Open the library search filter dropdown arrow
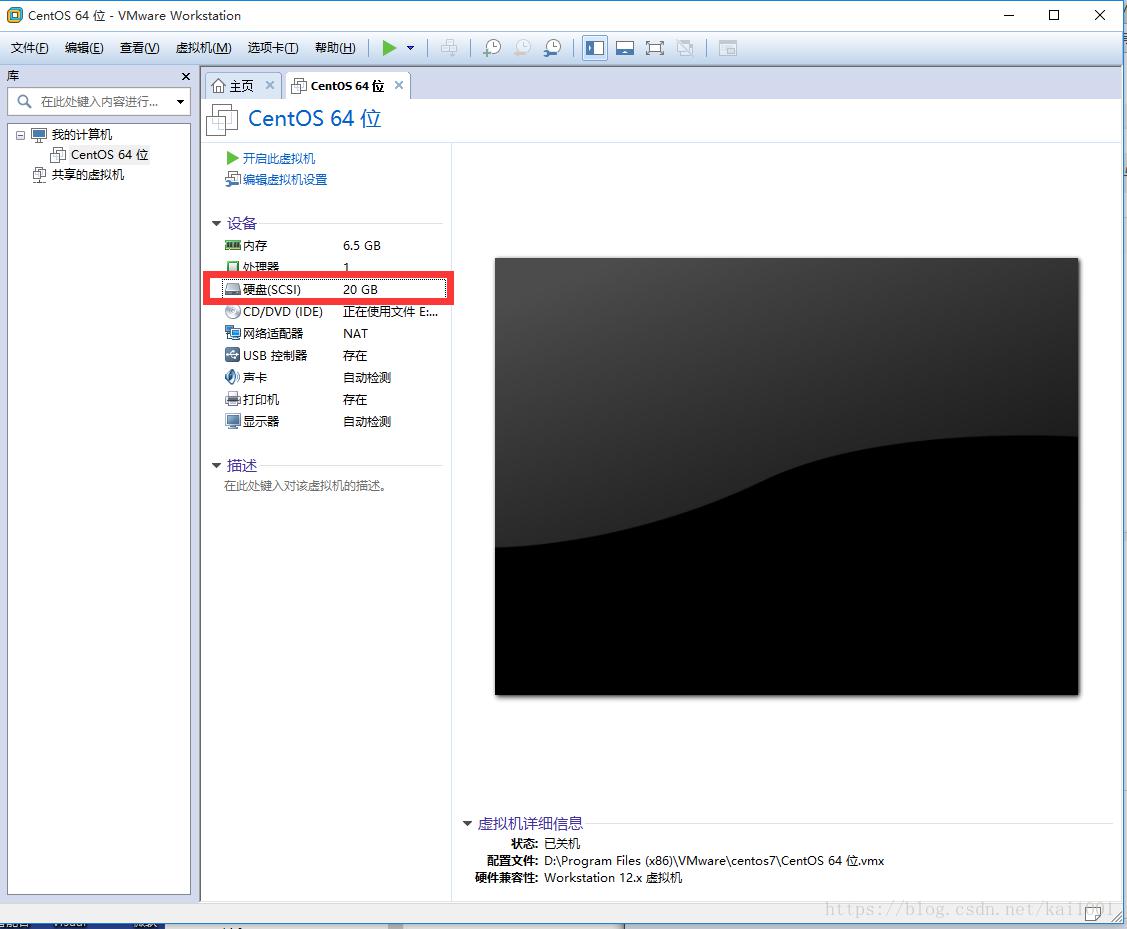Viewport: 1127px width, 929px height. click(180, 101)
